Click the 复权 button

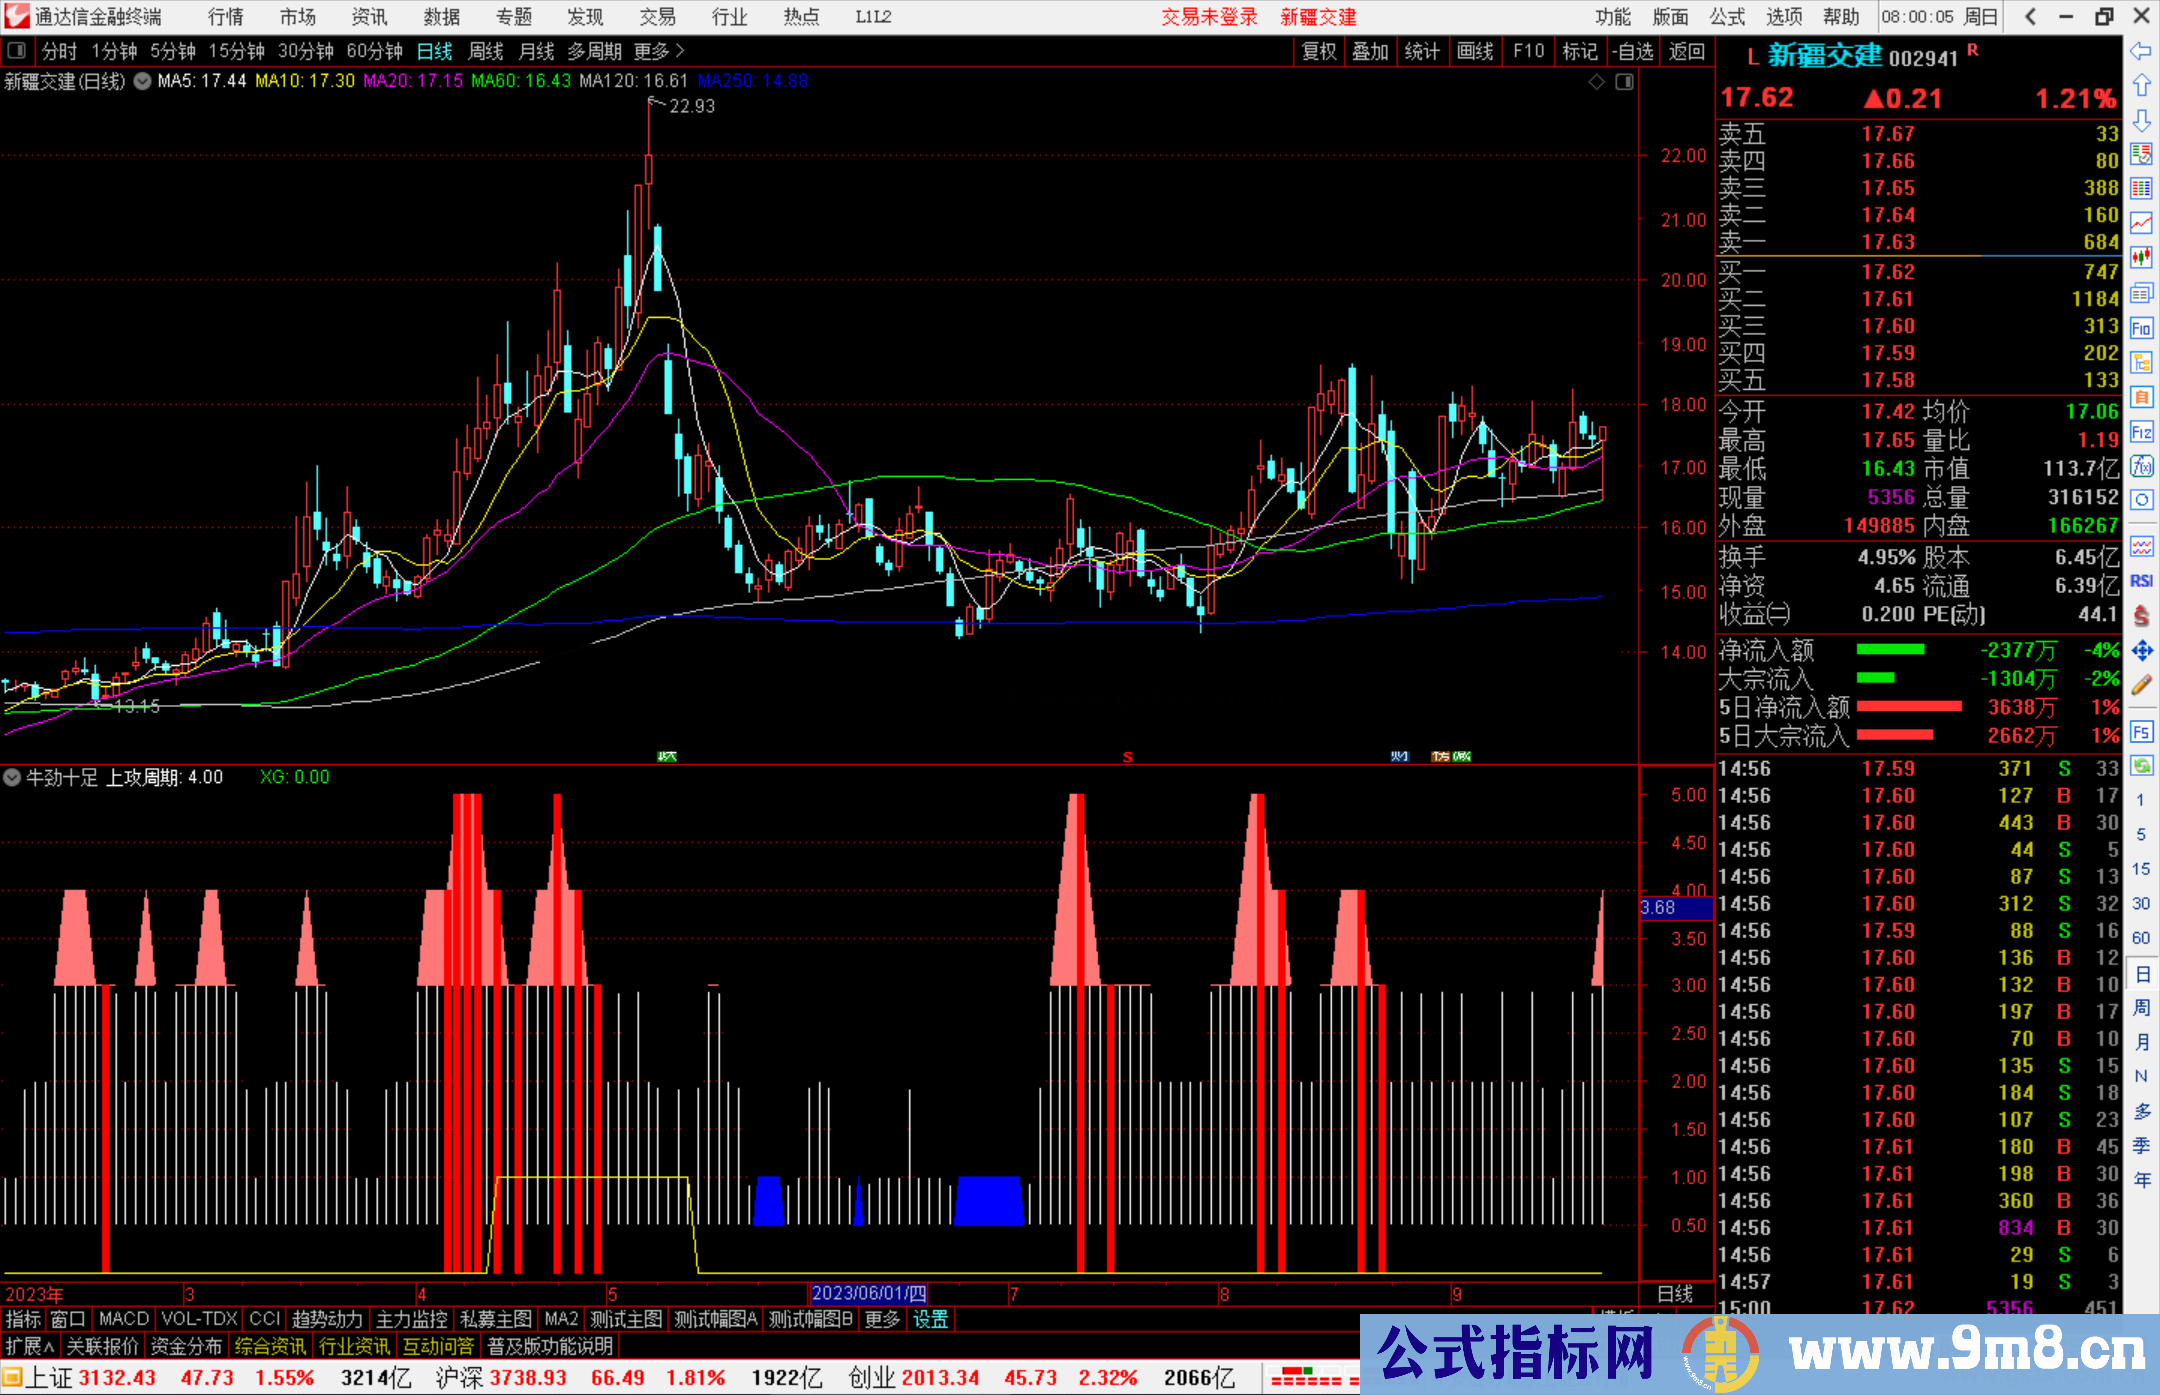click(1318, 51)
